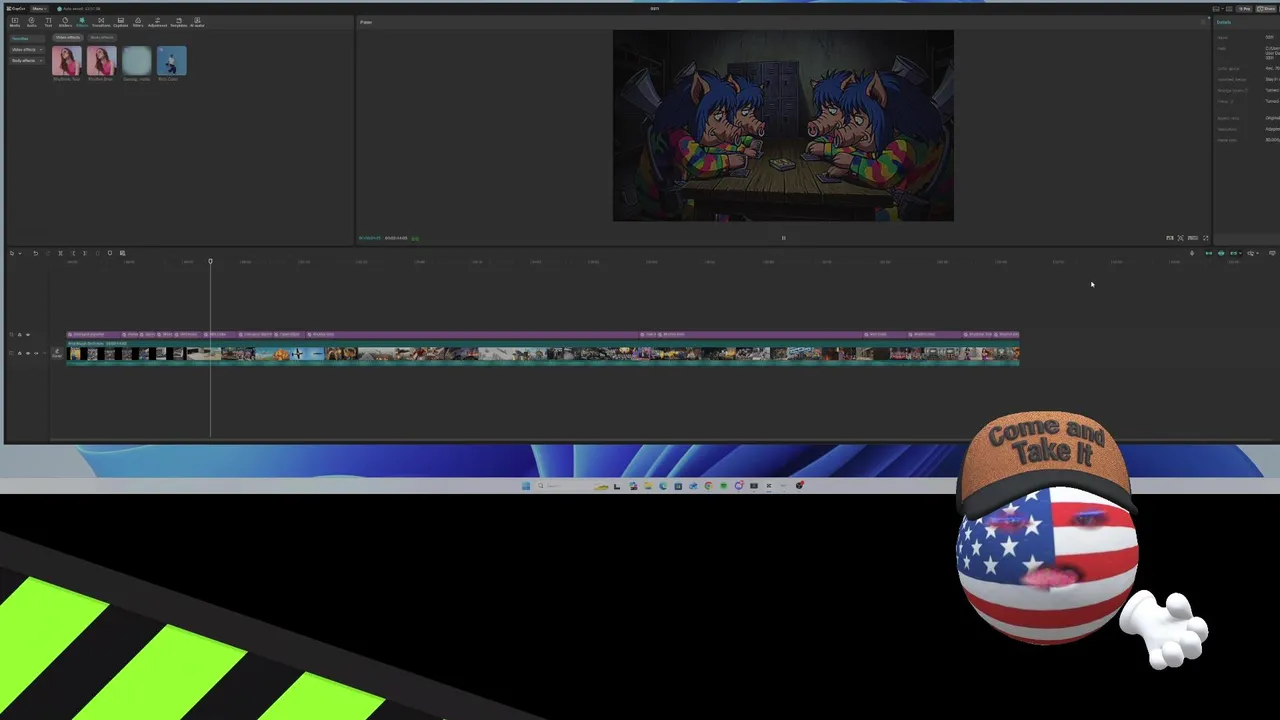Click the Delete right icon in timeline toolbar
1280x720 pixels.
tap(84, 253)
